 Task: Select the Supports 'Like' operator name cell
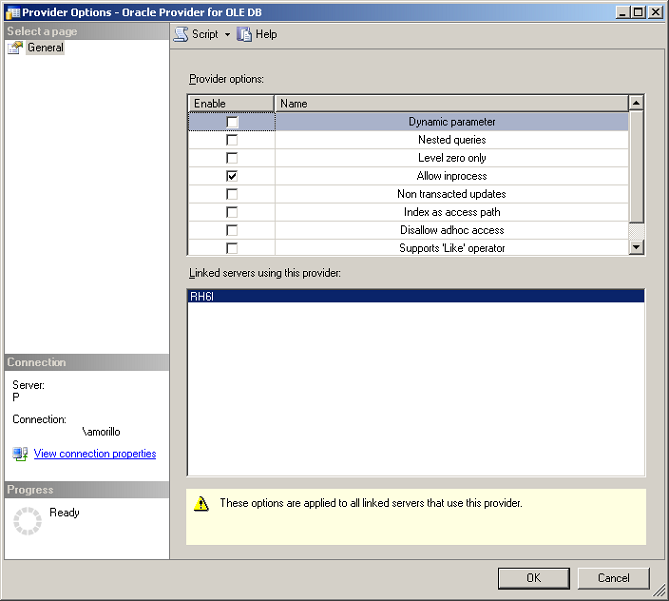pyautogui.click(x=452, y=248)
